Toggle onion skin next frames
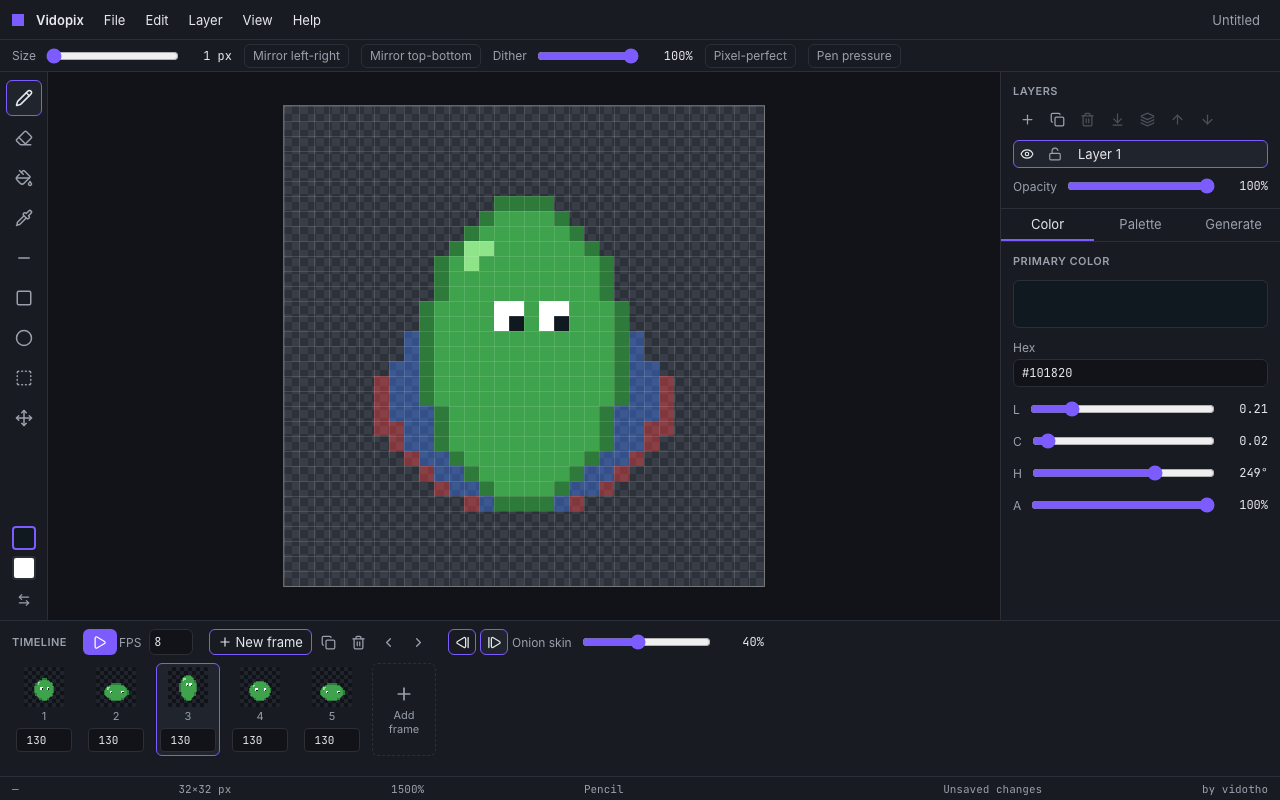 tap(494, 642)
